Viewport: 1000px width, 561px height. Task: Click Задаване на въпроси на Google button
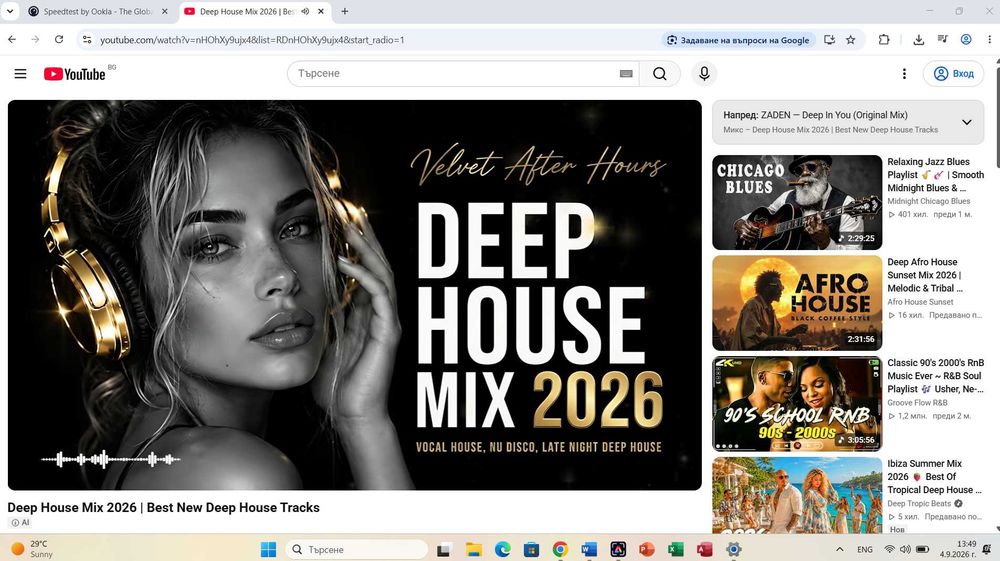[738, 40]
